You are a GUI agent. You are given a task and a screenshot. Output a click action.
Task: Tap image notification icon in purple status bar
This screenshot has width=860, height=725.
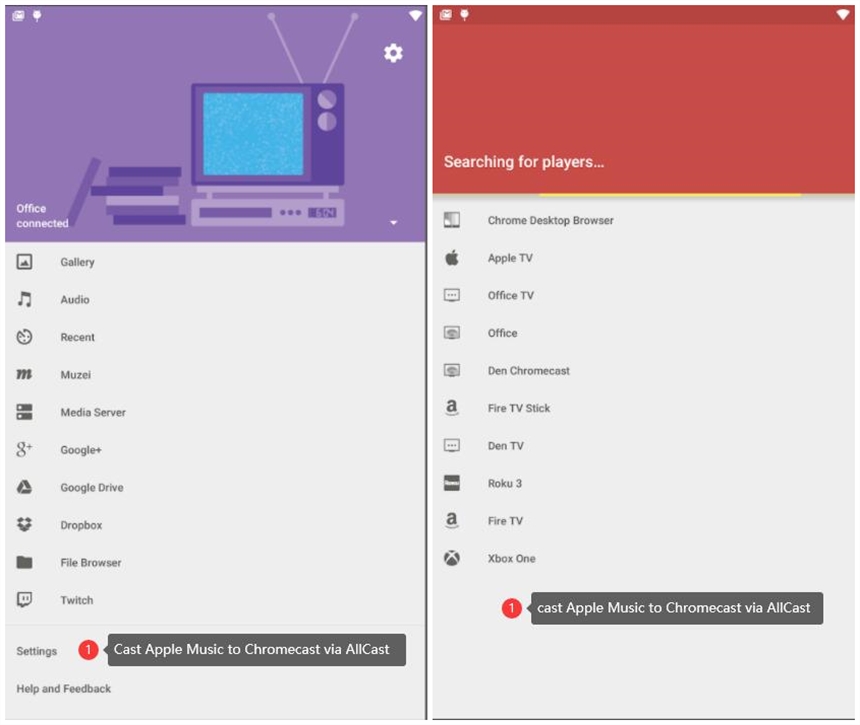[x=18, y=15]
